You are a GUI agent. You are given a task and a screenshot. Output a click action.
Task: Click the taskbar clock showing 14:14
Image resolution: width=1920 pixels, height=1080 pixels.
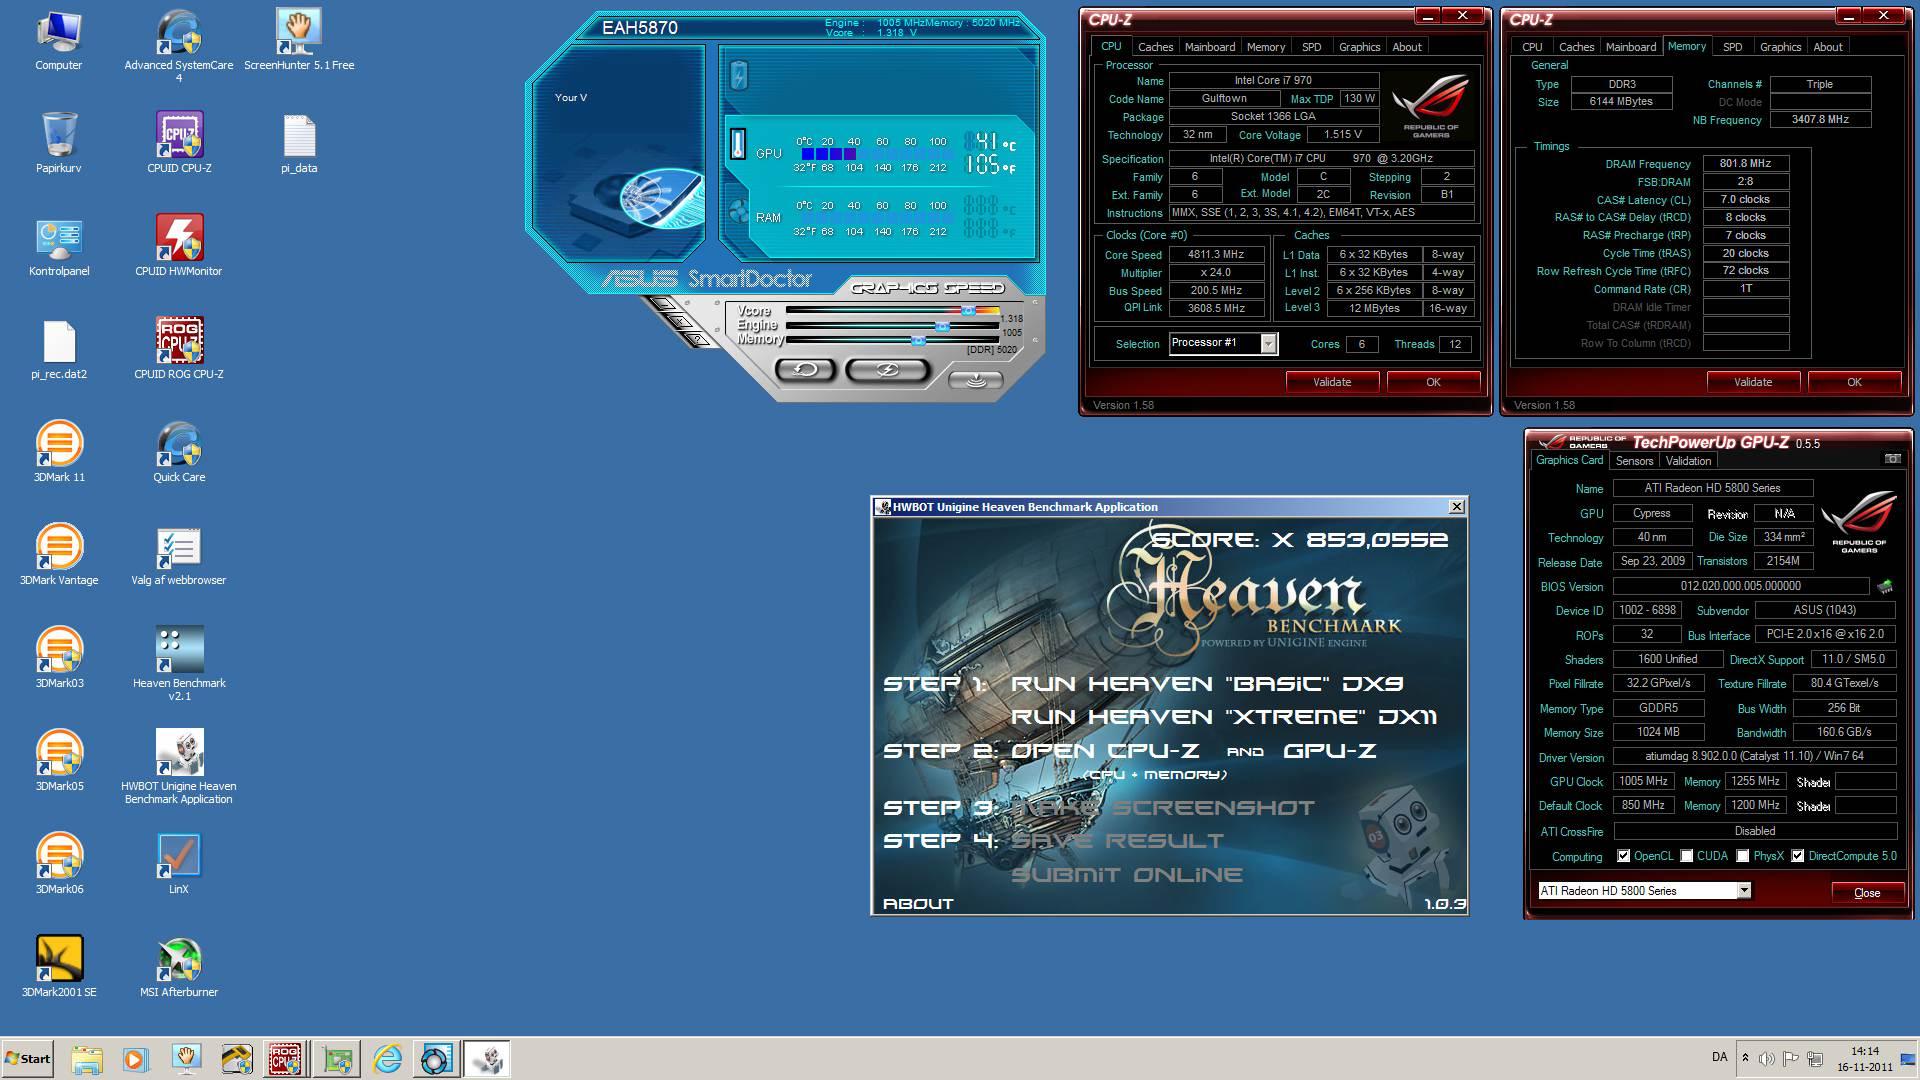point(1864,1059)
